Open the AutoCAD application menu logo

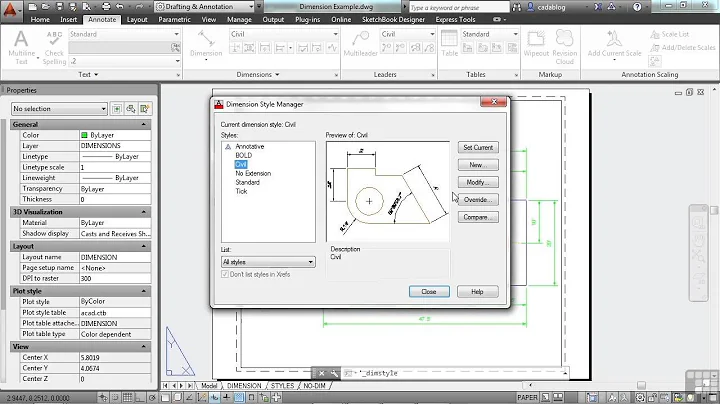(x=9, y=9)
